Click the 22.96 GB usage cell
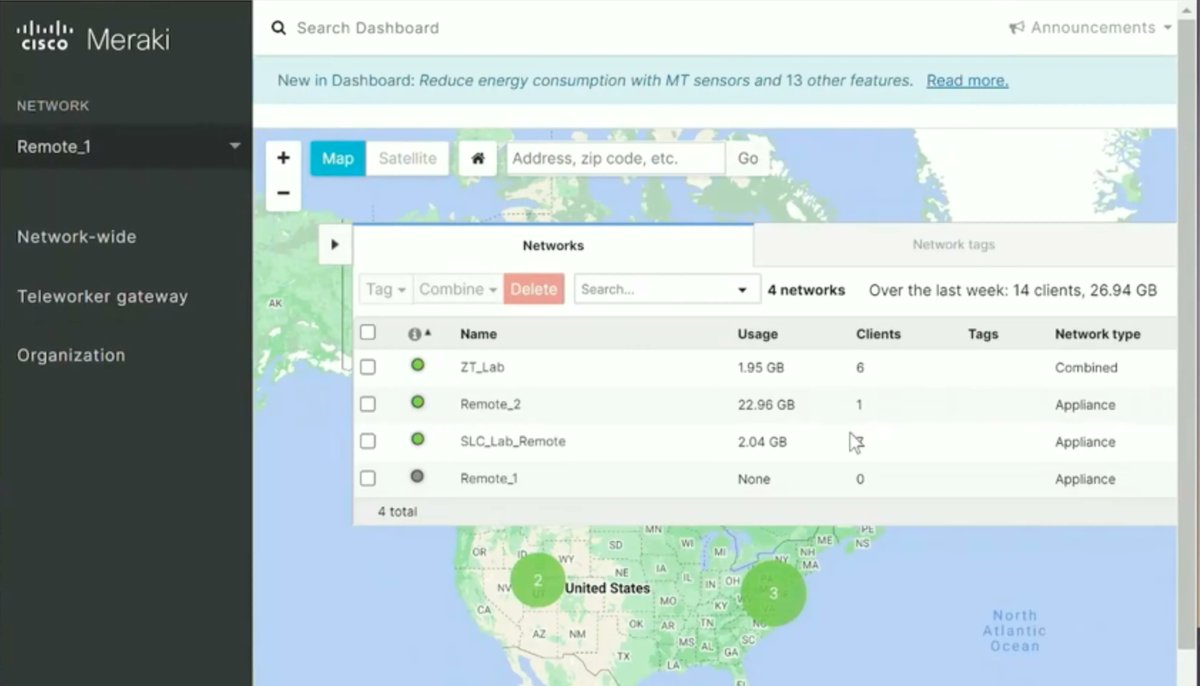1200x686 pixels. (x=766, y=405)
